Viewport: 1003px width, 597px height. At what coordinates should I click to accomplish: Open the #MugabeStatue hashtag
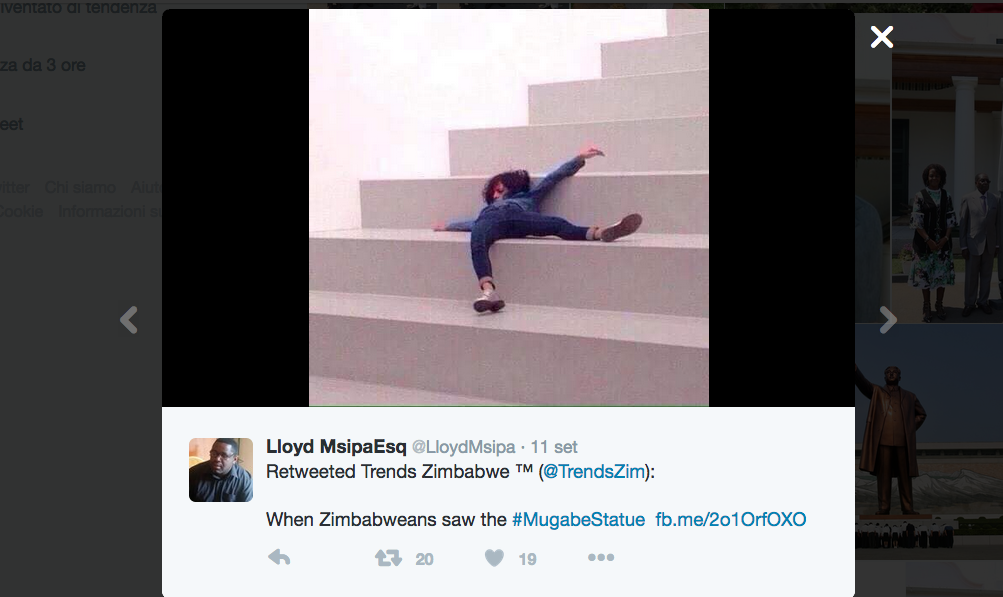tap(578, 519)
